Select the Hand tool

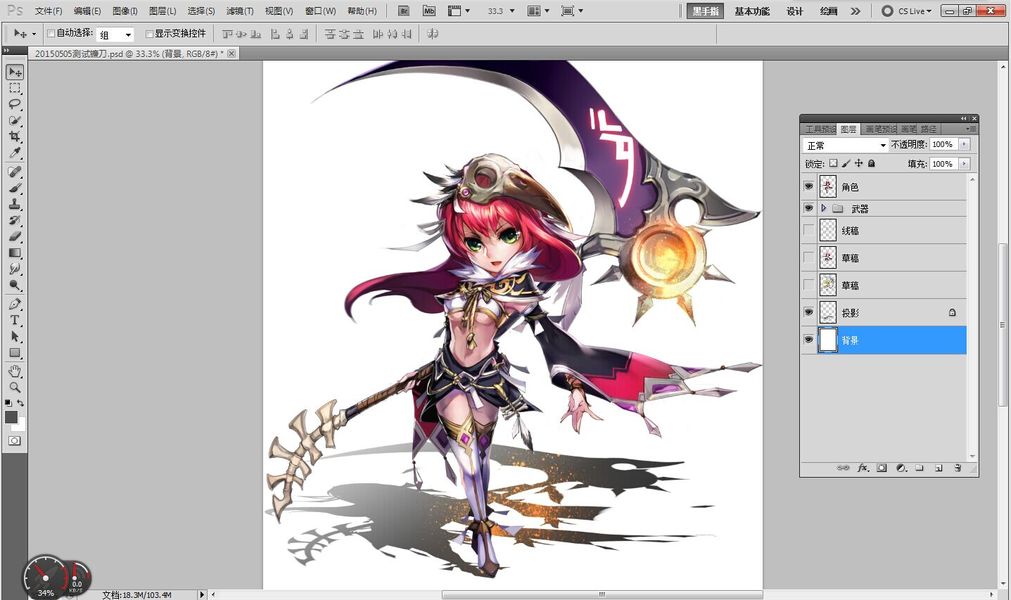(15, 371)
